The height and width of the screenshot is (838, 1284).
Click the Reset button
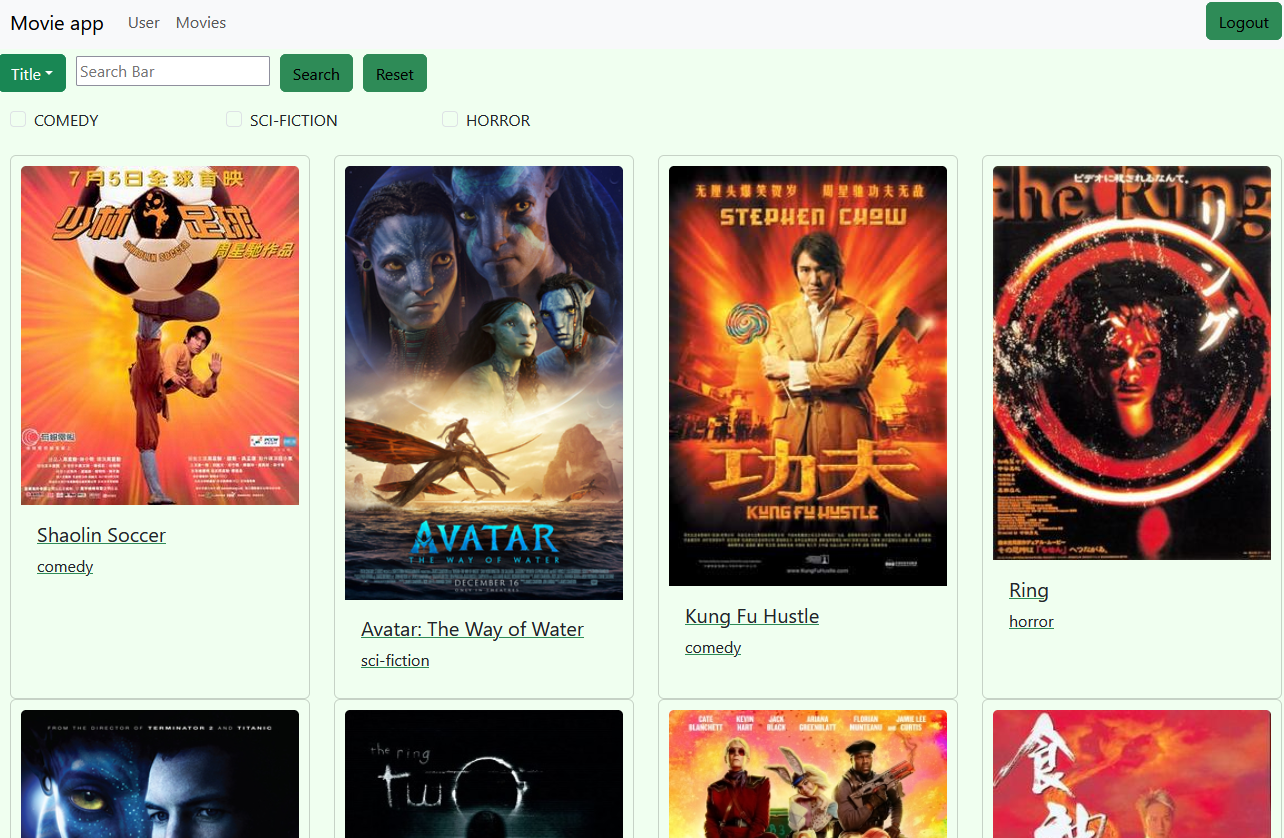pyautogui.click(x=395, y=73)
